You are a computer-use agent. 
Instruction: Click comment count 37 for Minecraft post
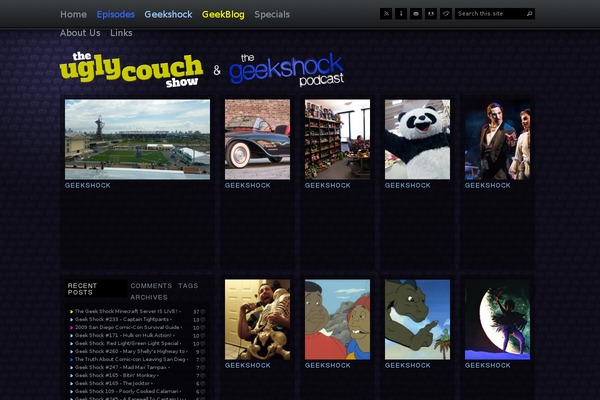[196, 312]
